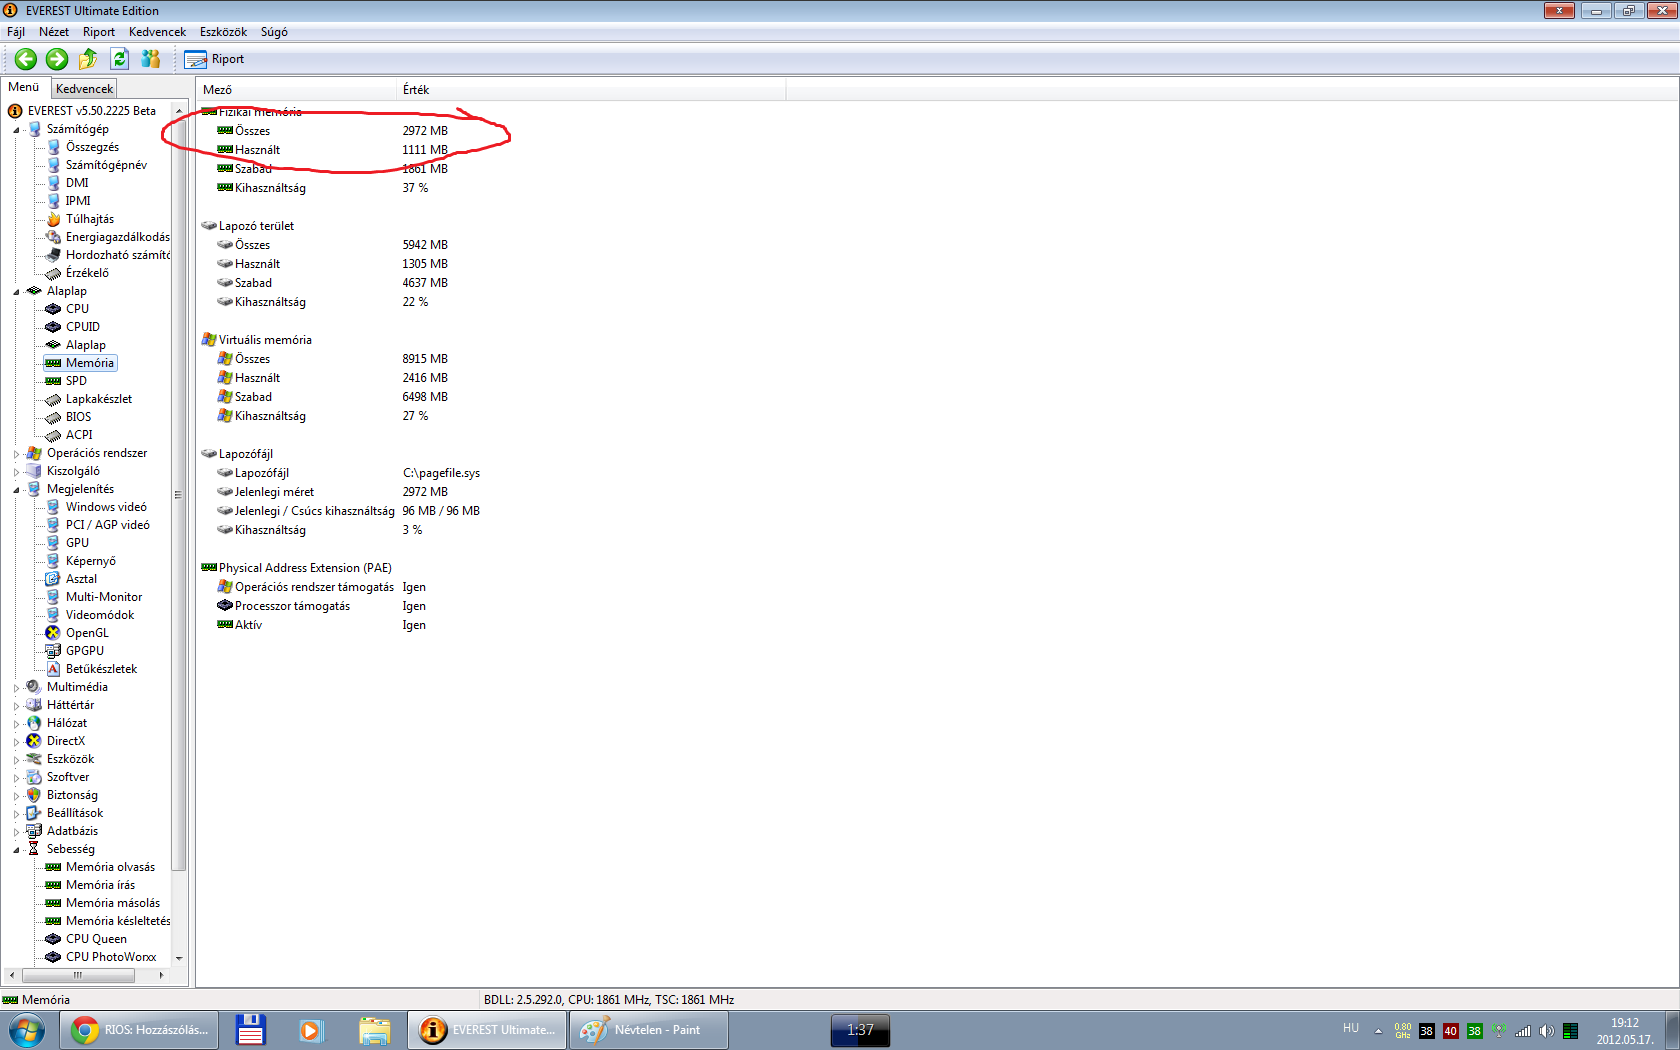
Task: Select the C:\pagefile.sys value
Action: 441,473
